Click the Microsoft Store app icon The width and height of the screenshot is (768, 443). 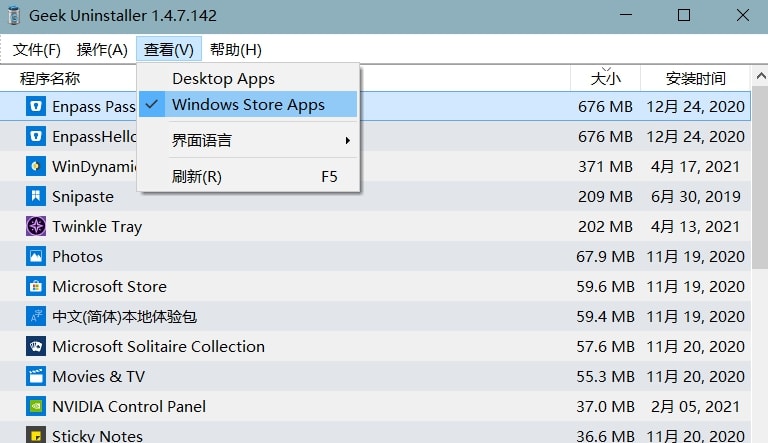[36, 286]
